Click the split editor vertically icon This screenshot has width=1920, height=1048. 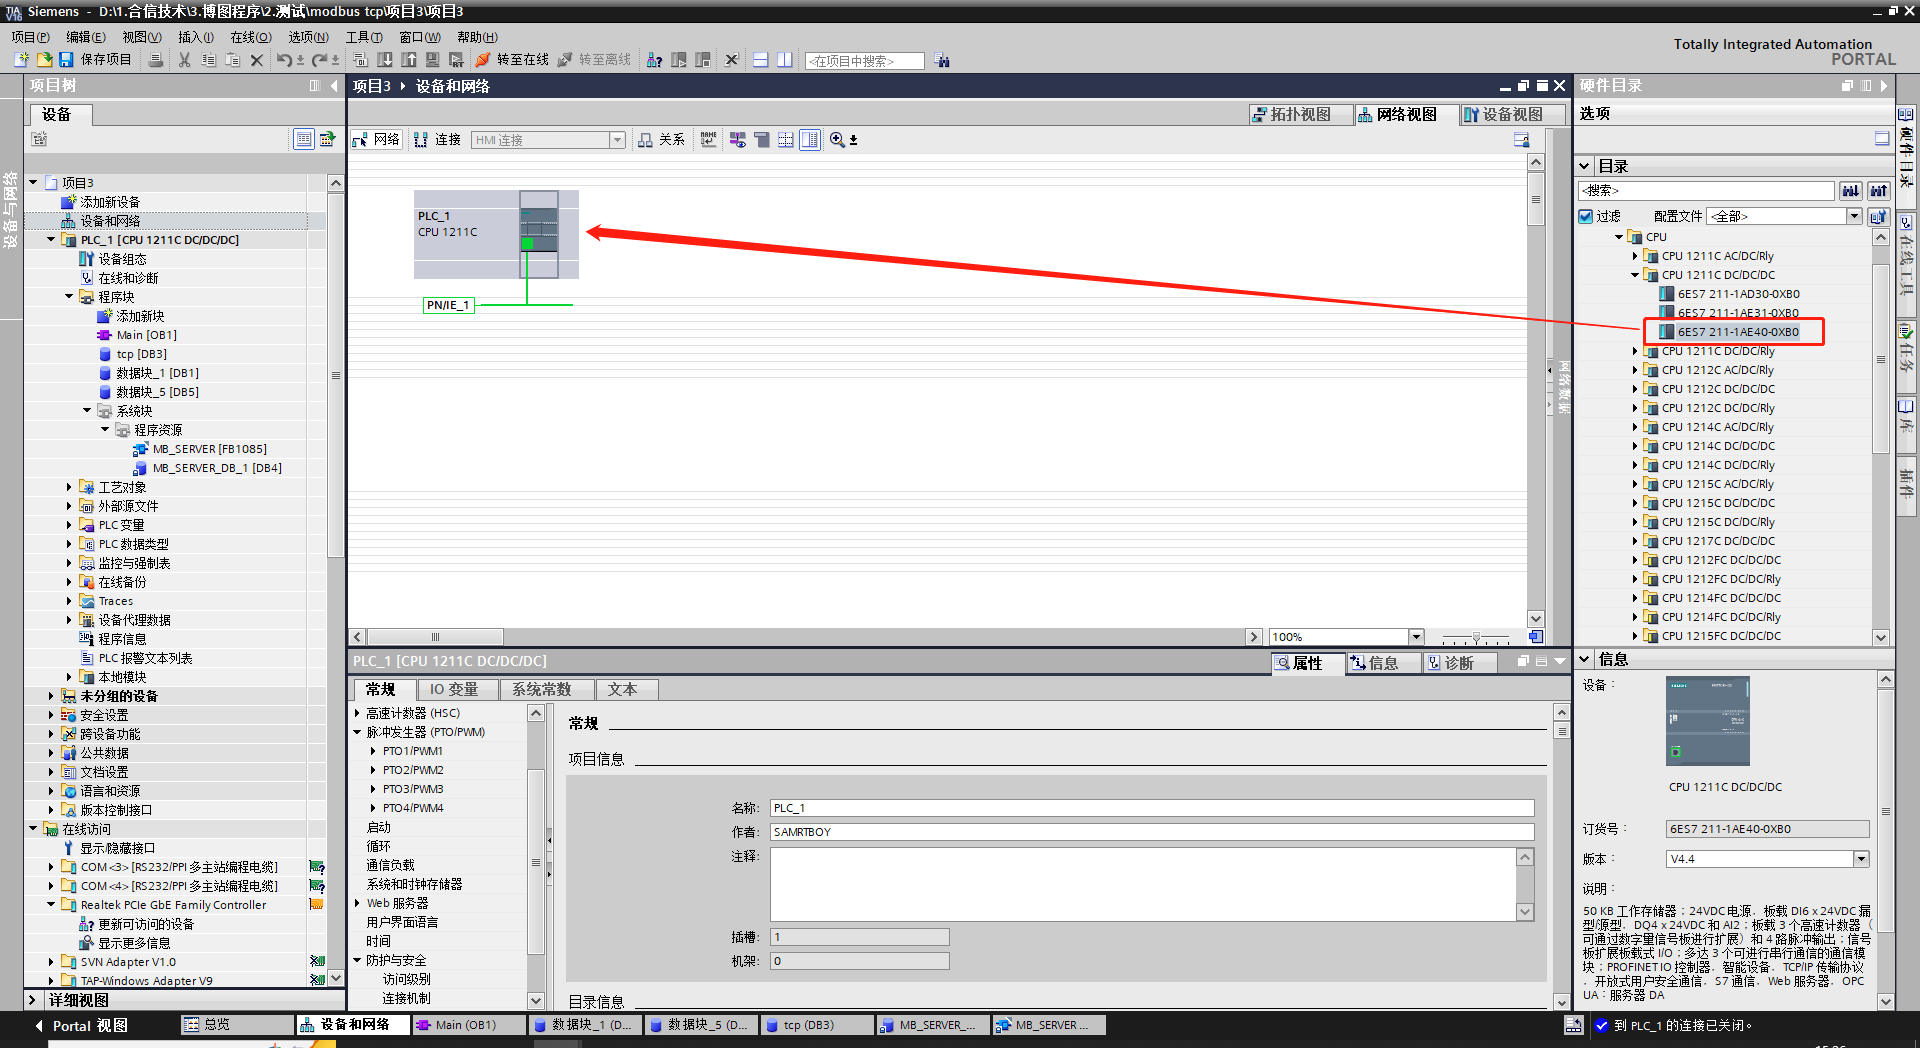pyautogui.click(x=785, y=60)
